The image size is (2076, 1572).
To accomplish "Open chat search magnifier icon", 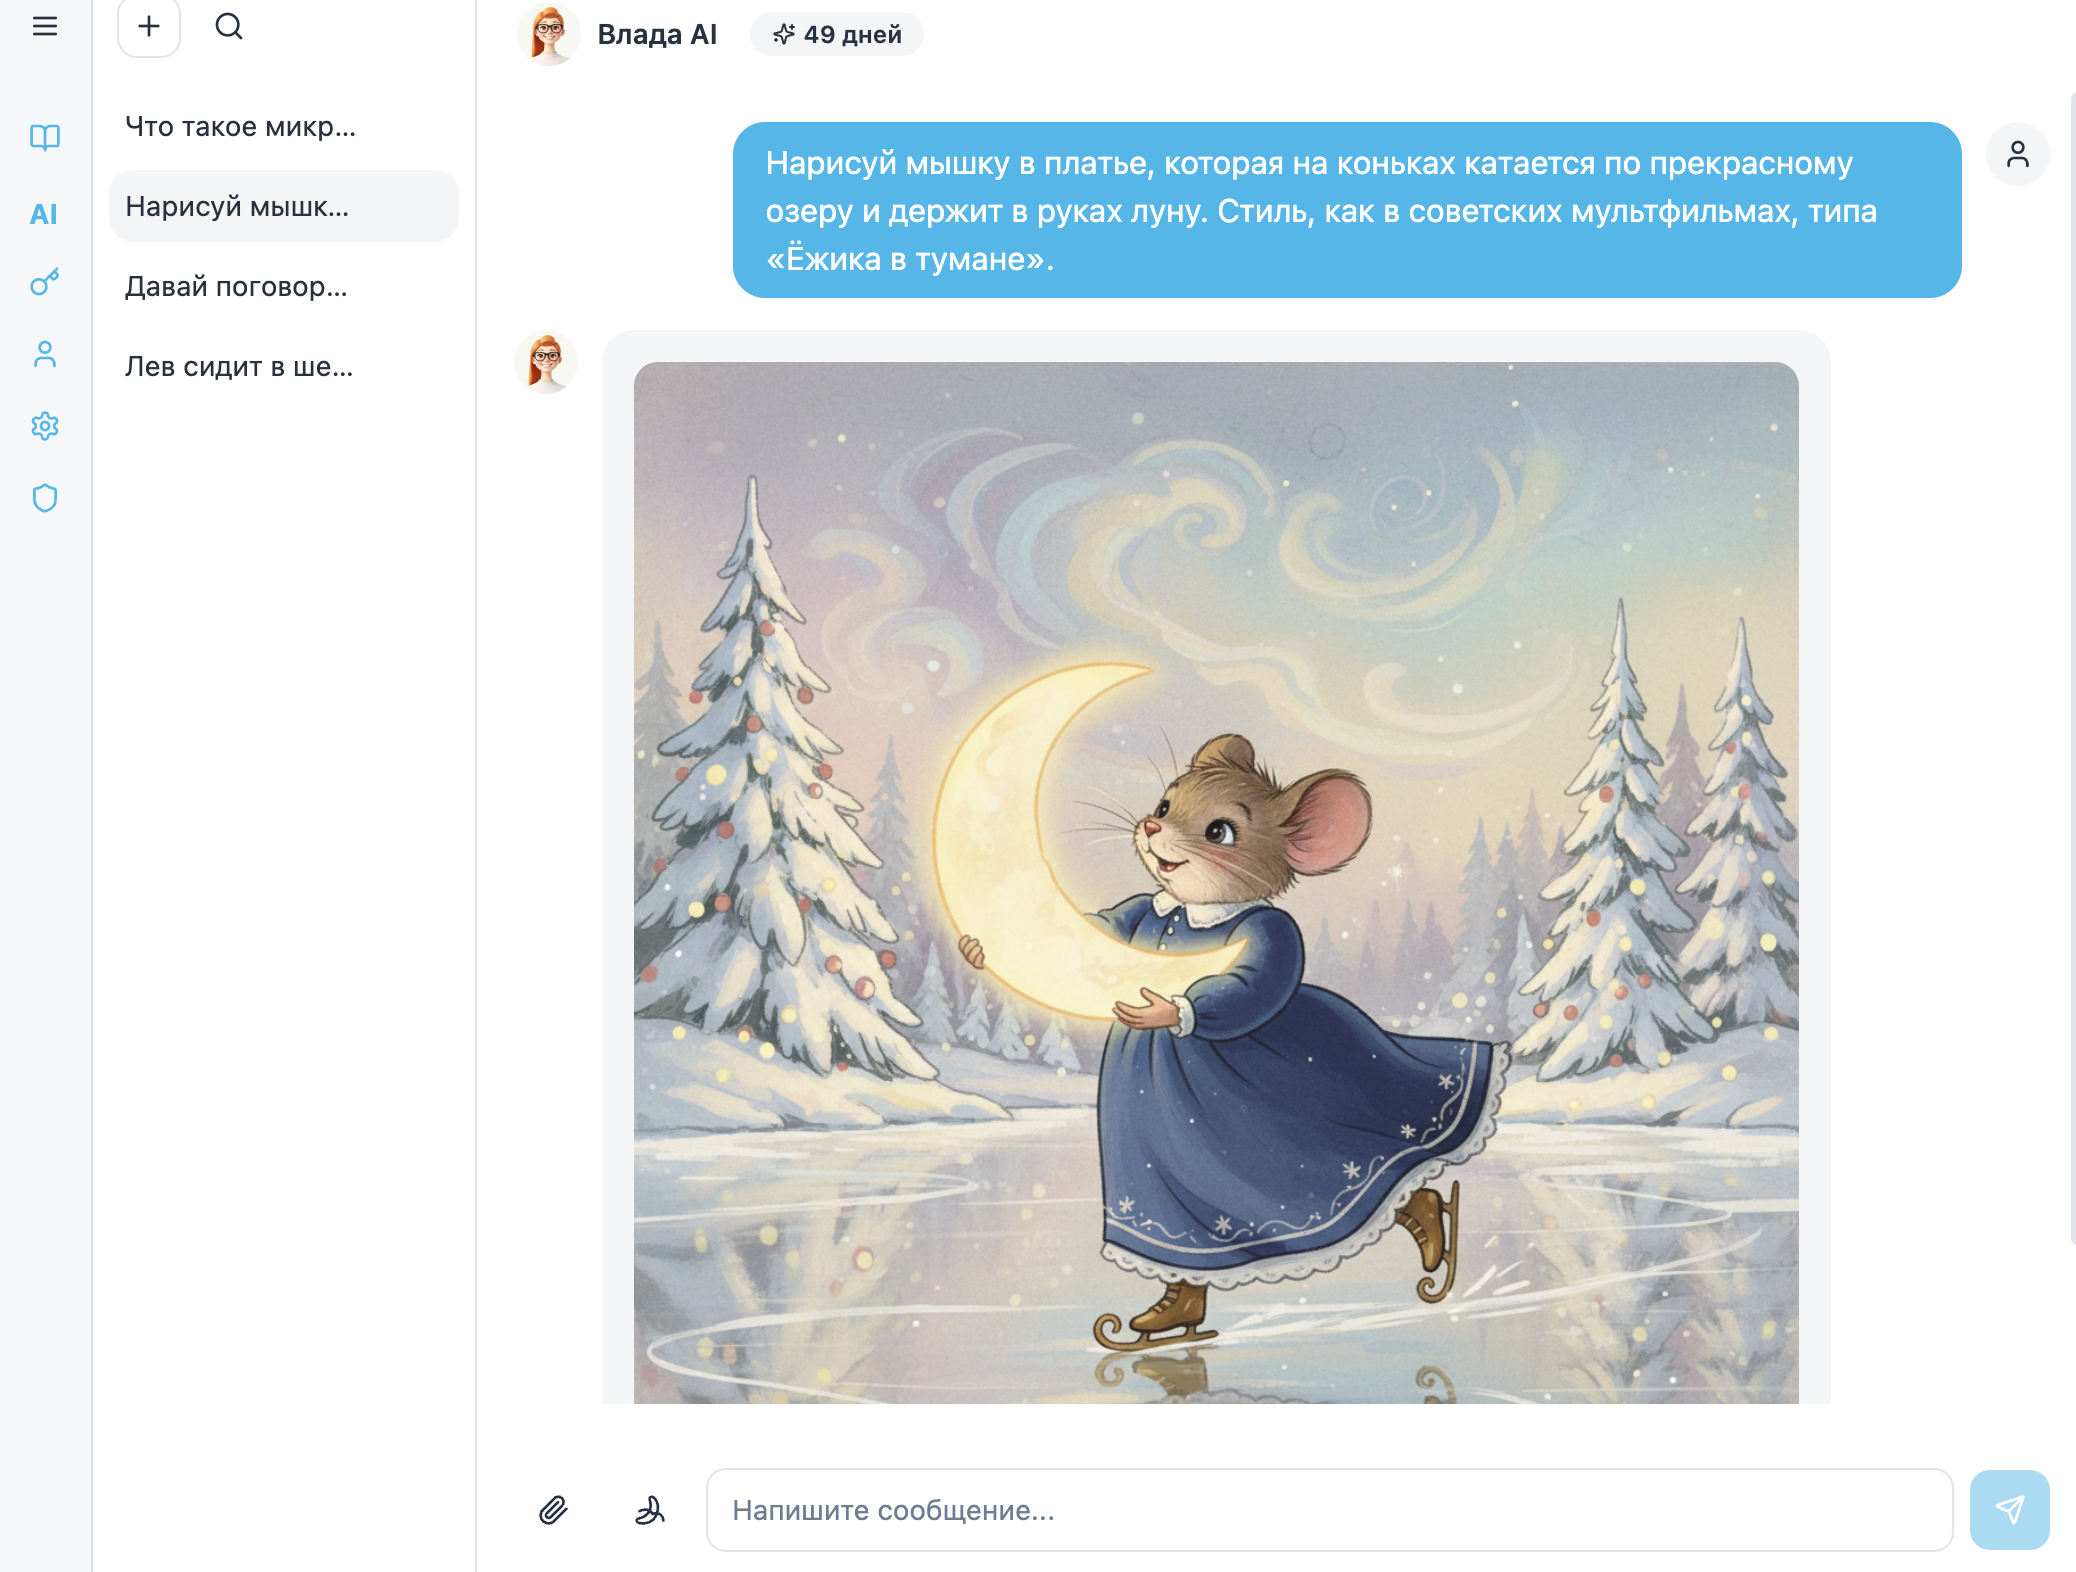I will click(x=229, y=26).
